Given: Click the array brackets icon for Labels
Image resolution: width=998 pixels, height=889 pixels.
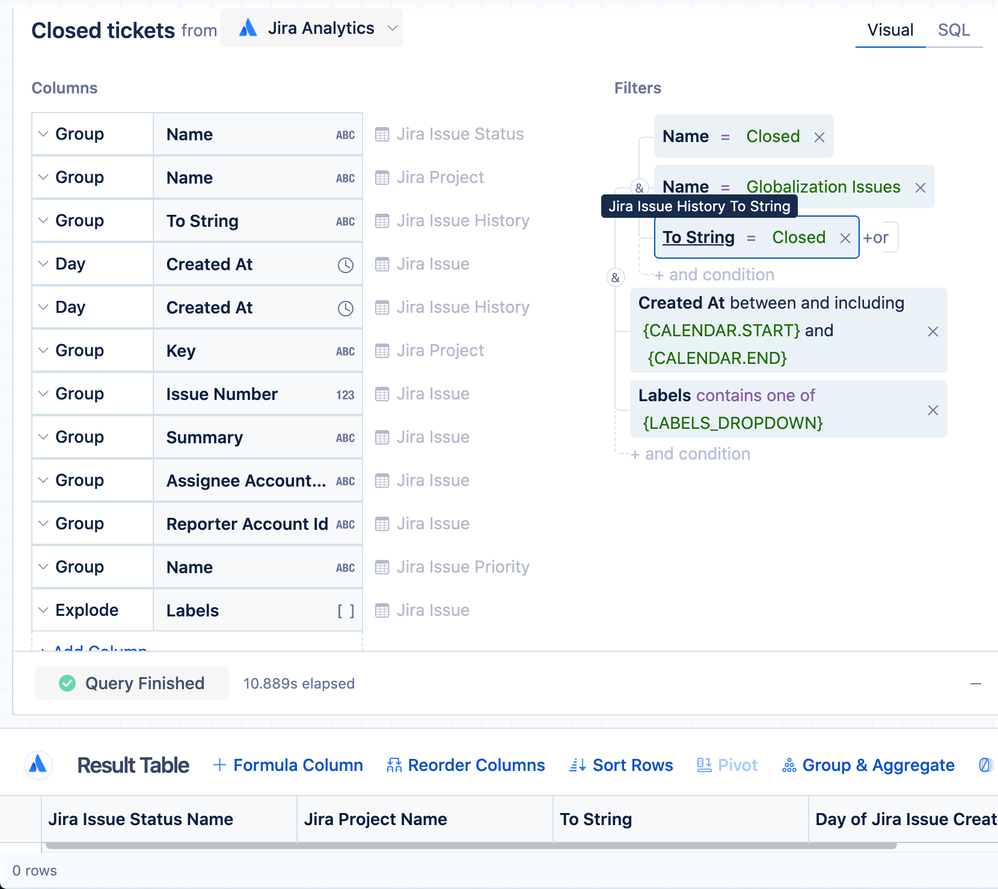Looking at the screenshot, I should [346, 611].
